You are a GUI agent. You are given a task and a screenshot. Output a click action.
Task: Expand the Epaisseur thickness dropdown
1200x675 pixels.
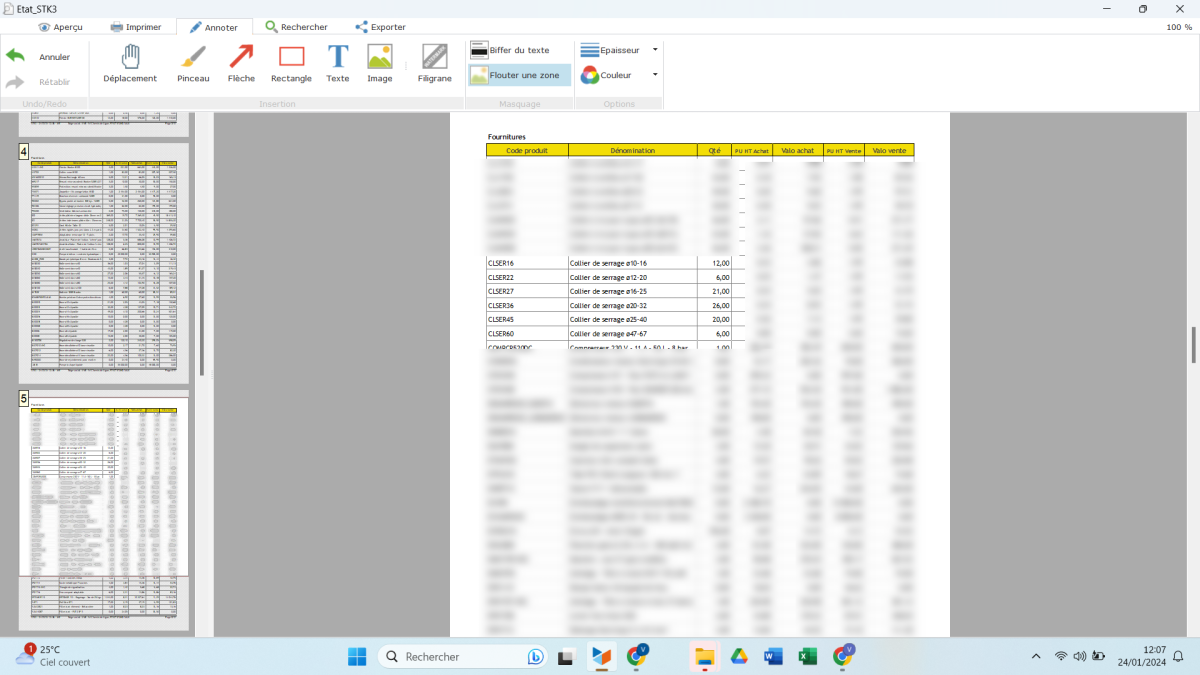tap(655, 49)
